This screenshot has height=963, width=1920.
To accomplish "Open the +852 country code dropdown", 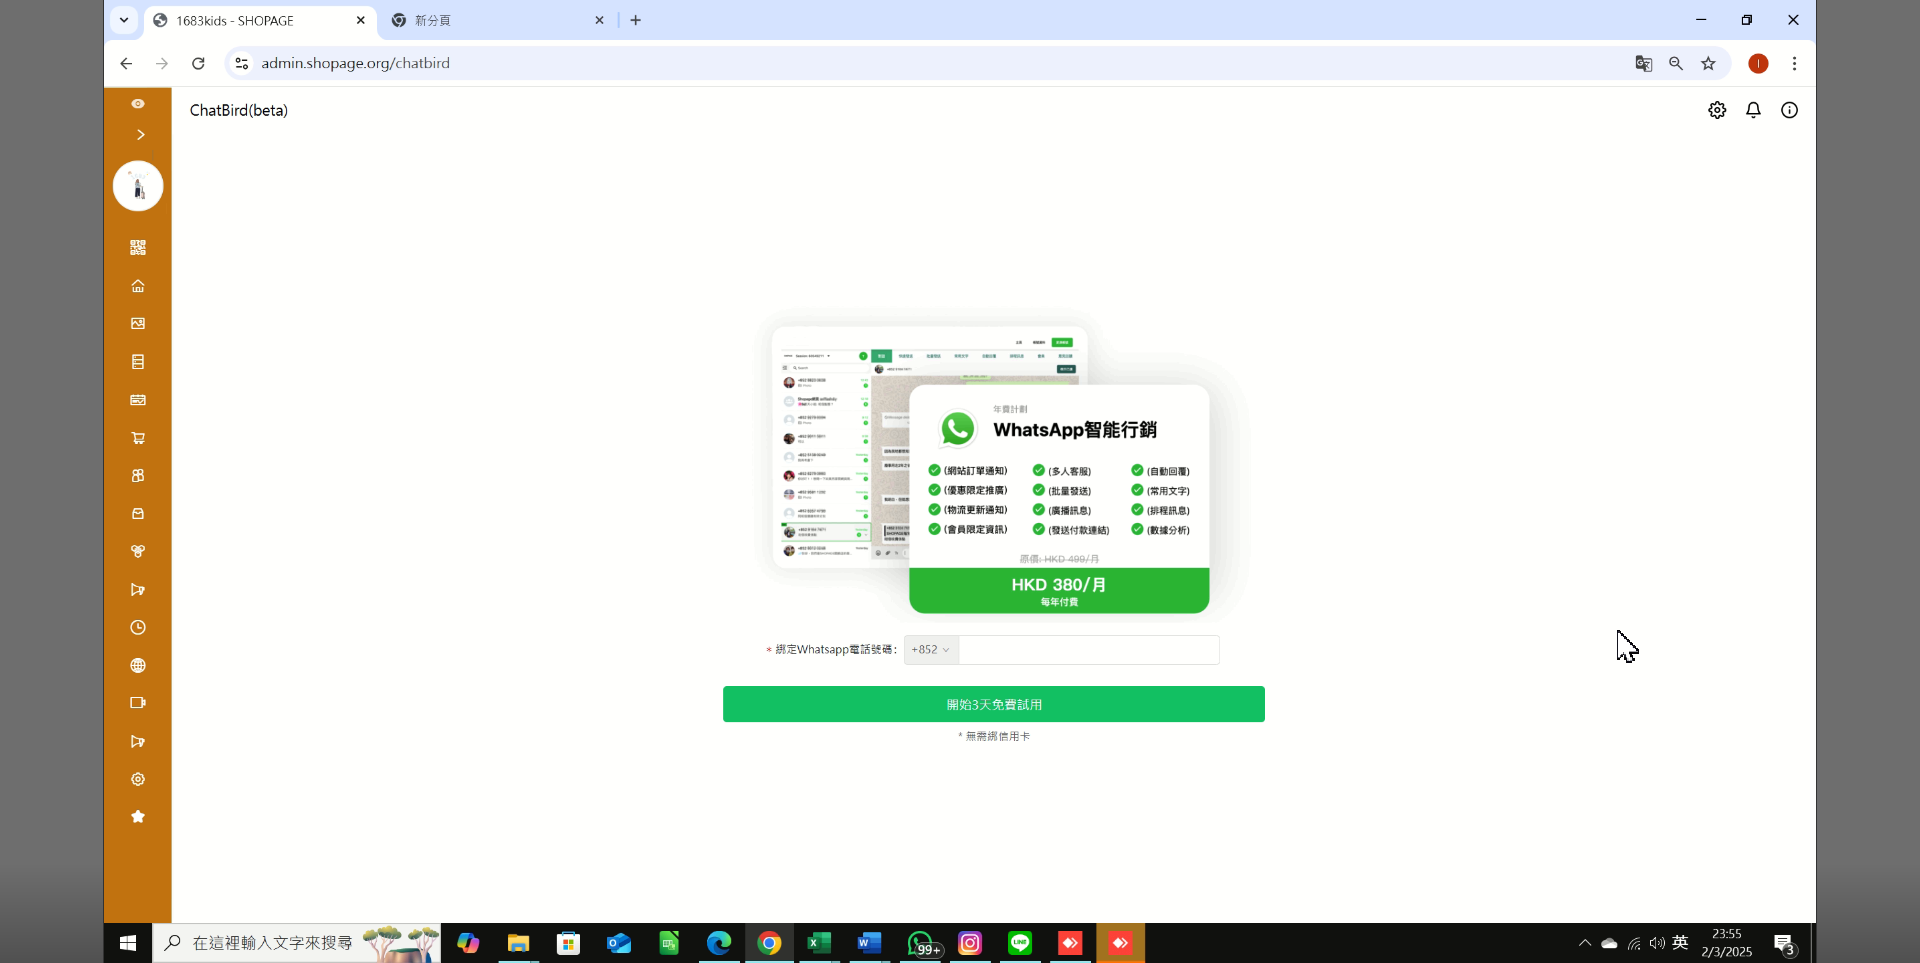I will coord(931,650).
